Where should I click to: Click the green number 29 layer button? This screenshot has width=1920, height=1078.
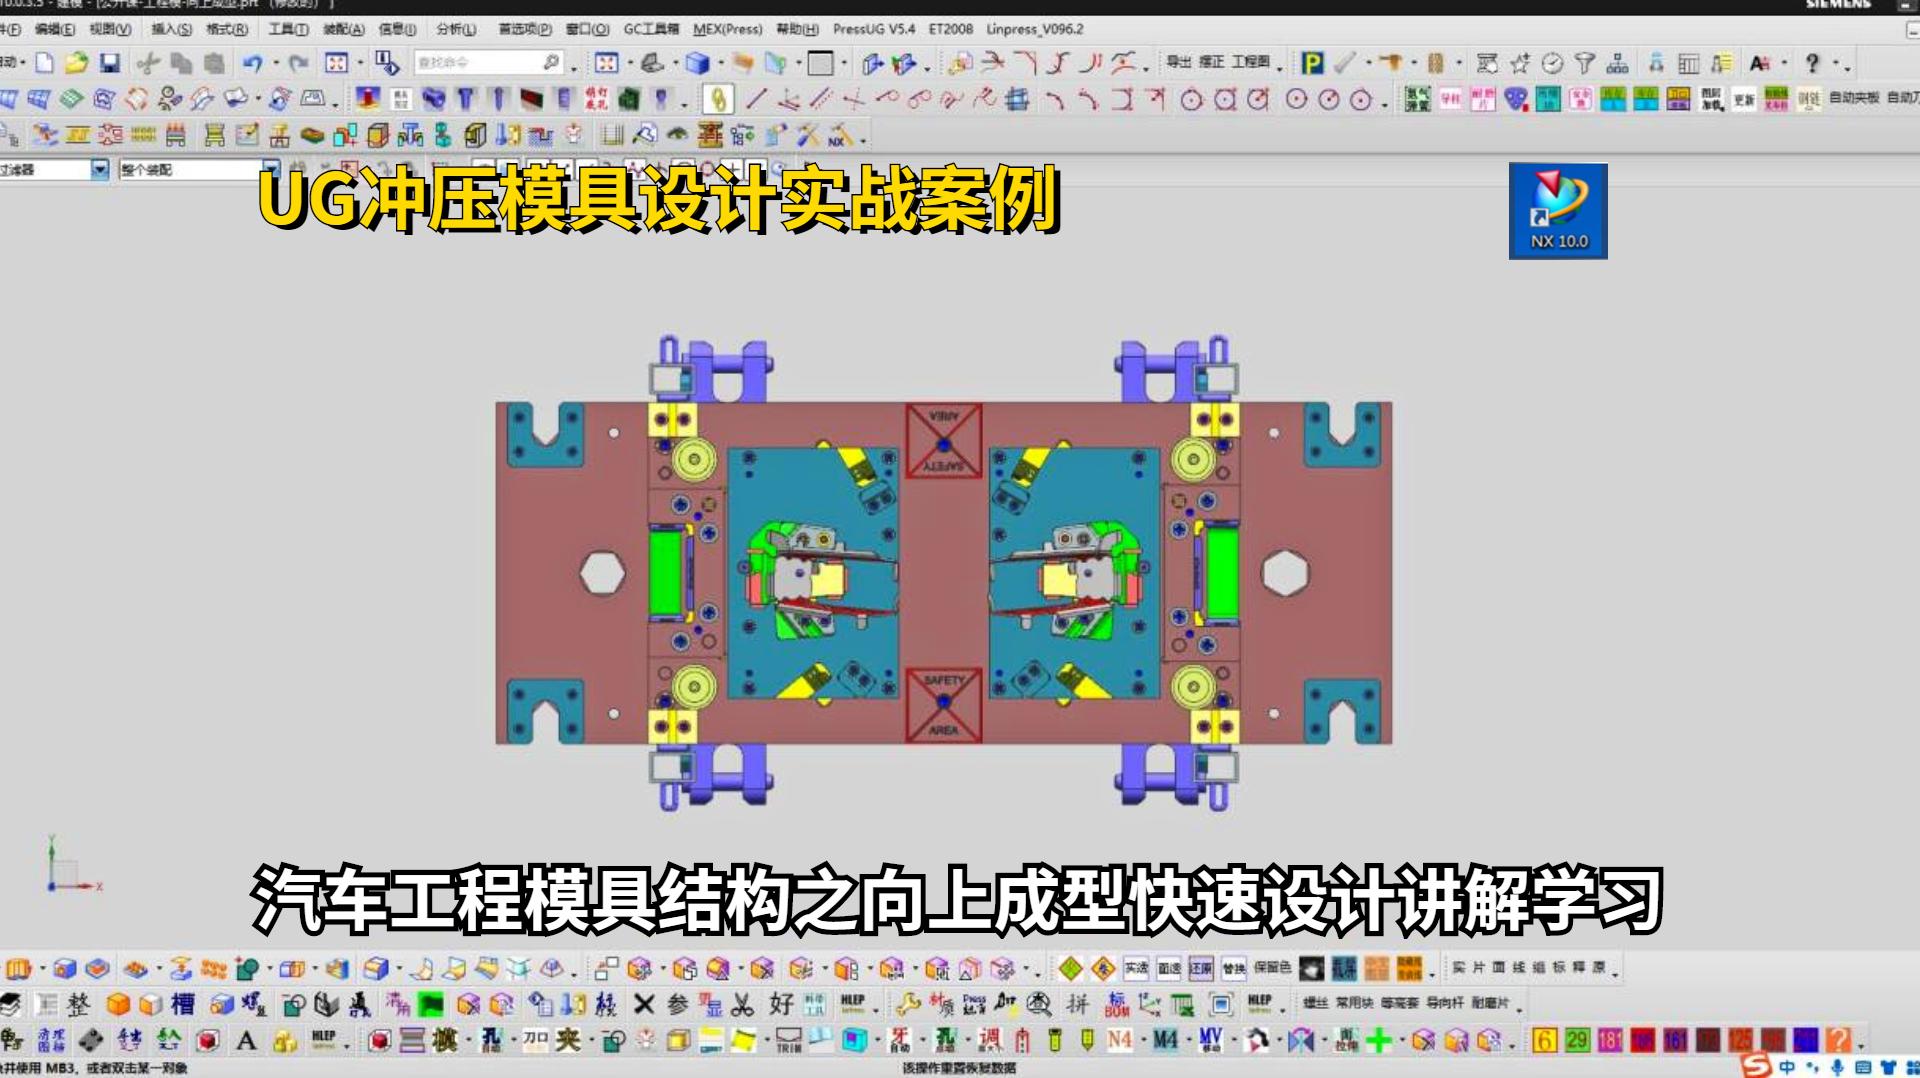[1577, 1040]
